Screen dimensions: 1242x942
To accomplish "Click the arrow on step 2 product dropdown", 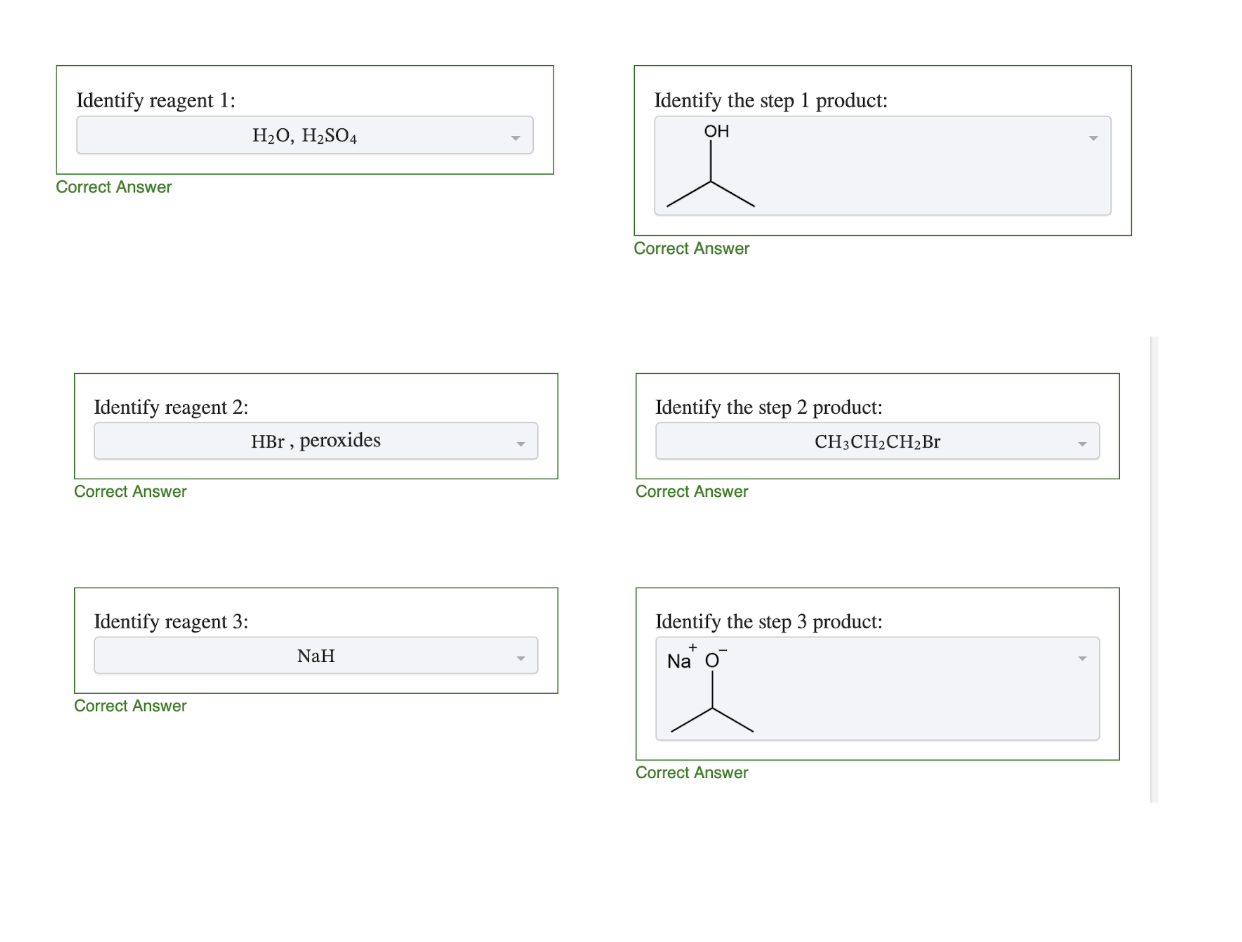I will click(x=1081, y=443).
